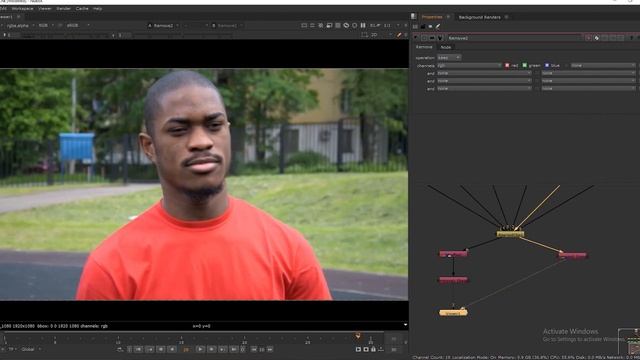The image size is (640, 360).
Task: Open the A input Remove2 dropdown
Action: (x=164, y=25)
